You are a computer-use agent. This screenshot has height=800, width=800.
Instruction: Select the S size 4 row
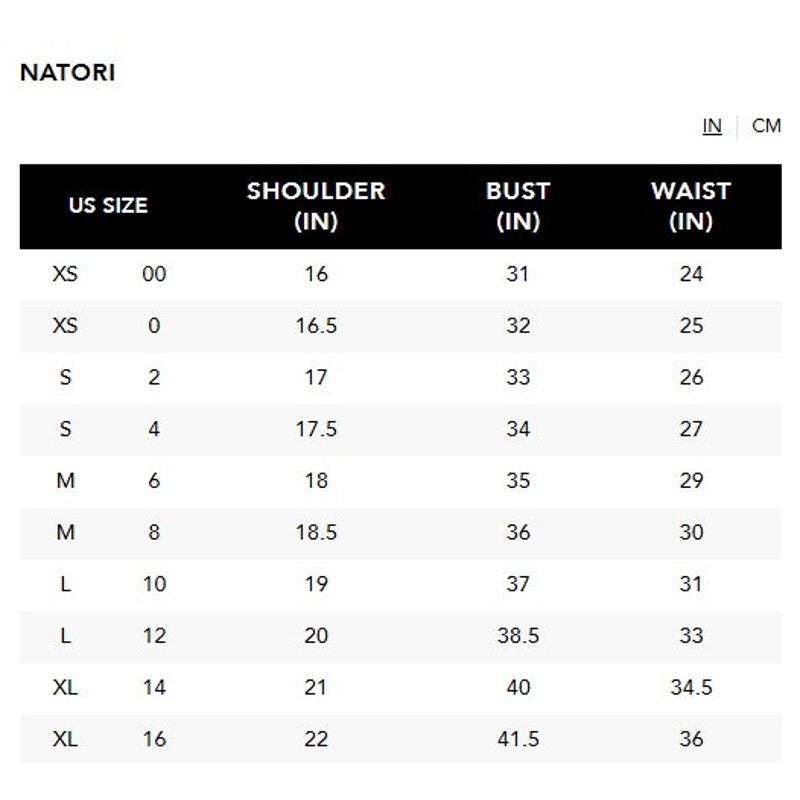click(401, 430)
